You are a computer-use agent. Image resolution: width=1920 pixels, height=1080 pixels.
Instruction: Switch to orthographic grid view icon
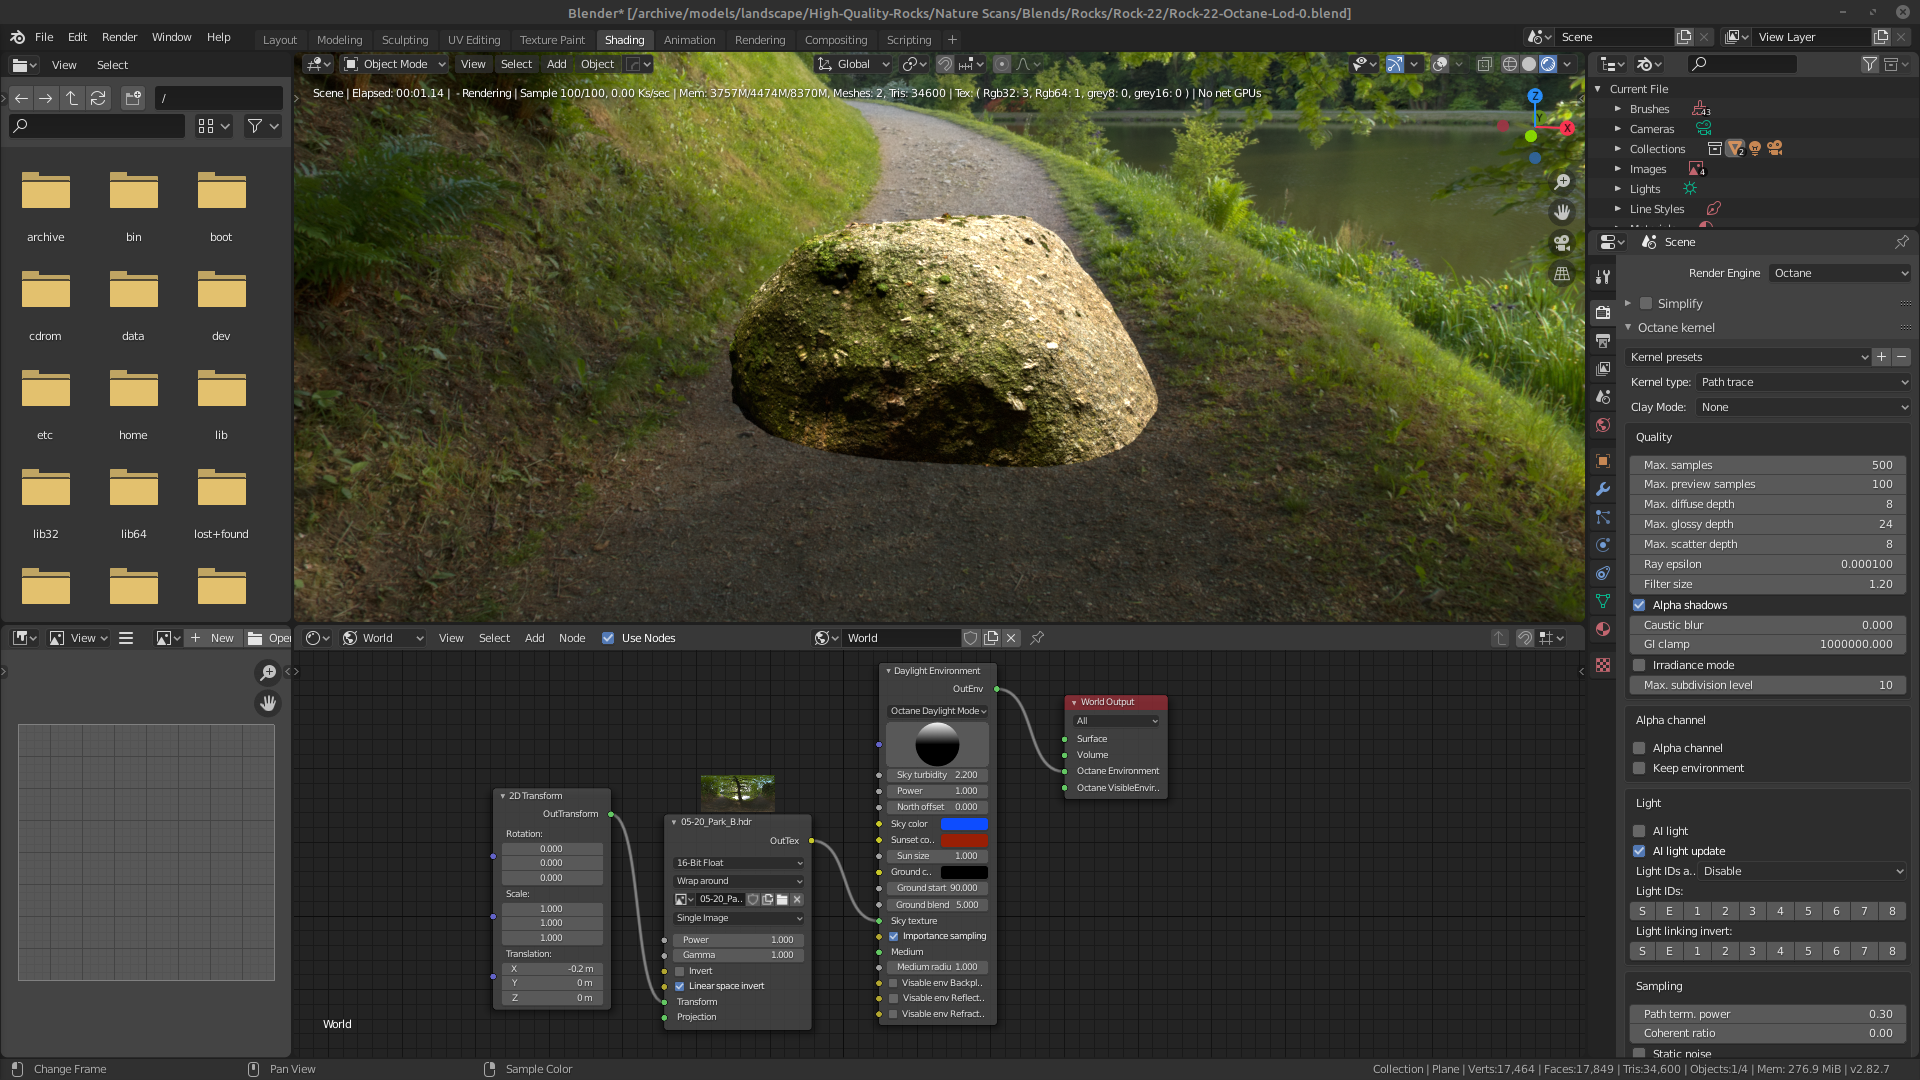tap(1562, 274)
